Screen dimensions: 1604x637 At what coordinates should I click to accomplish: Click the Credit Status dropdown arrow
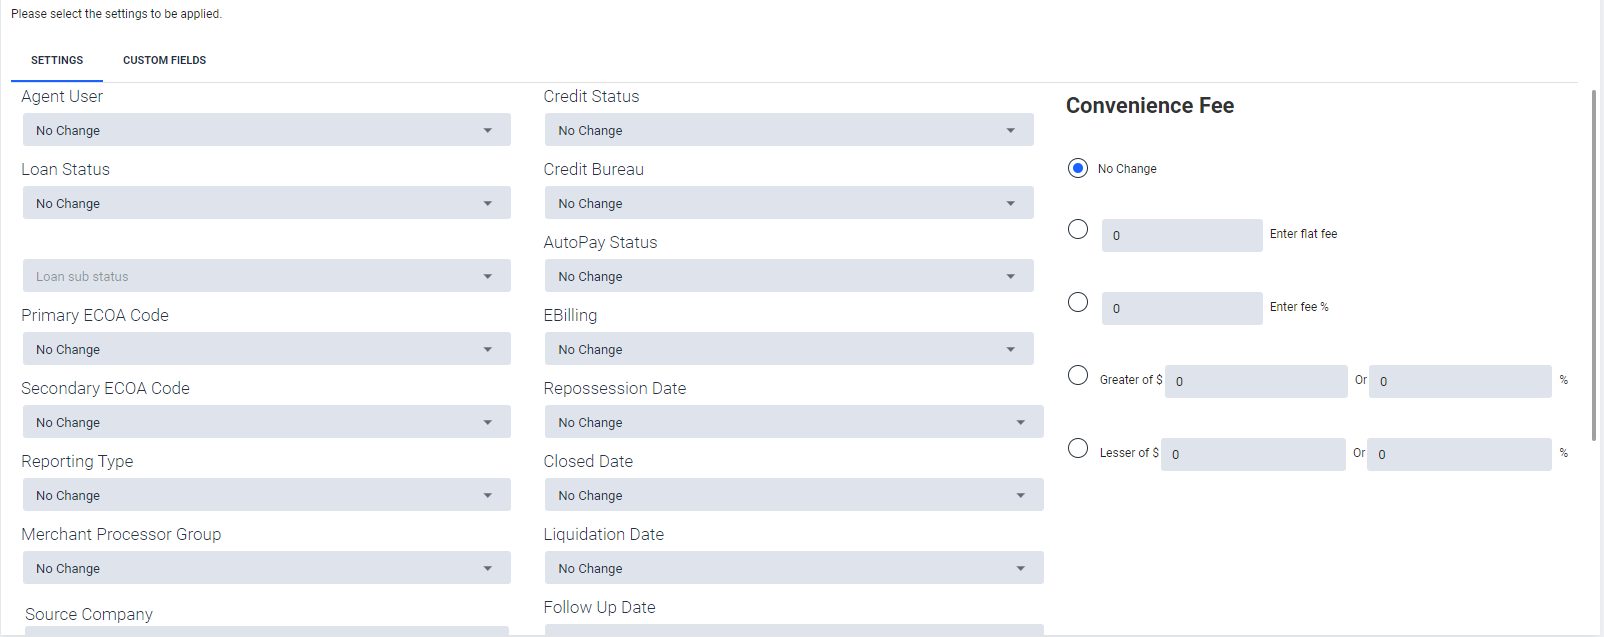pos(1011,130)
